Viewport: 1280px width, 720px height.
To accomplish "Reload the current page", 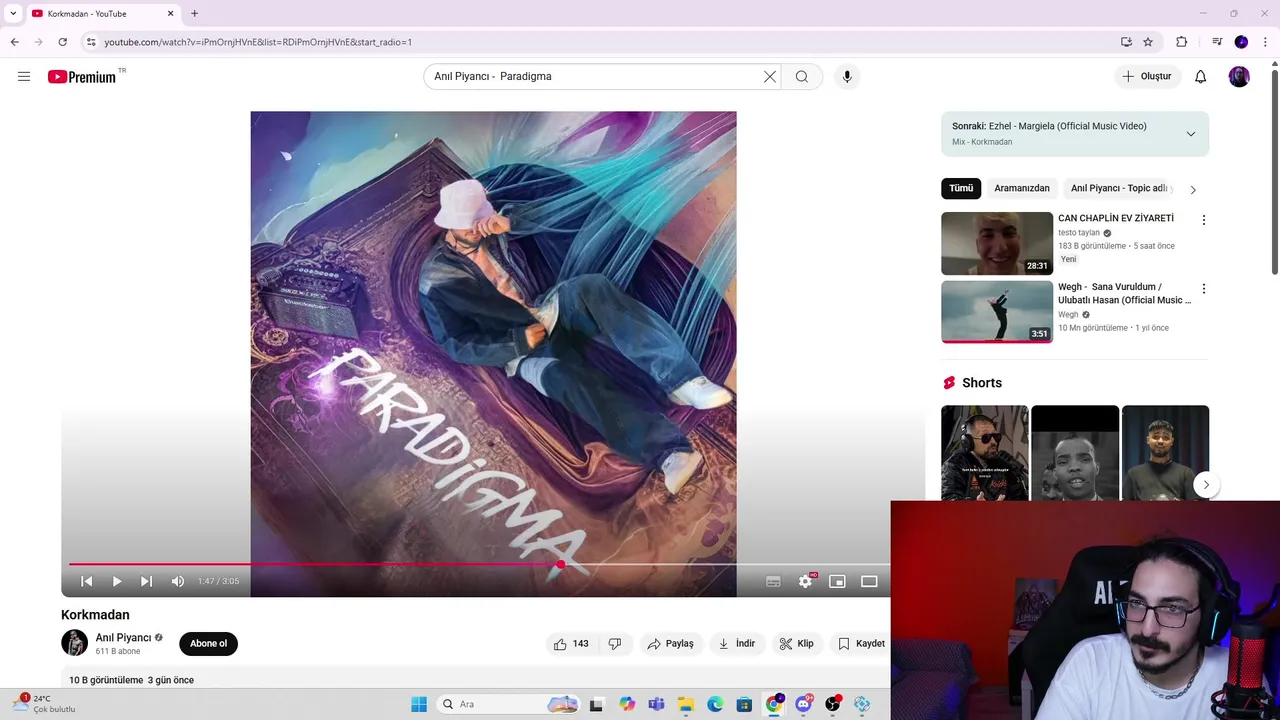I will tap(62, 42).
